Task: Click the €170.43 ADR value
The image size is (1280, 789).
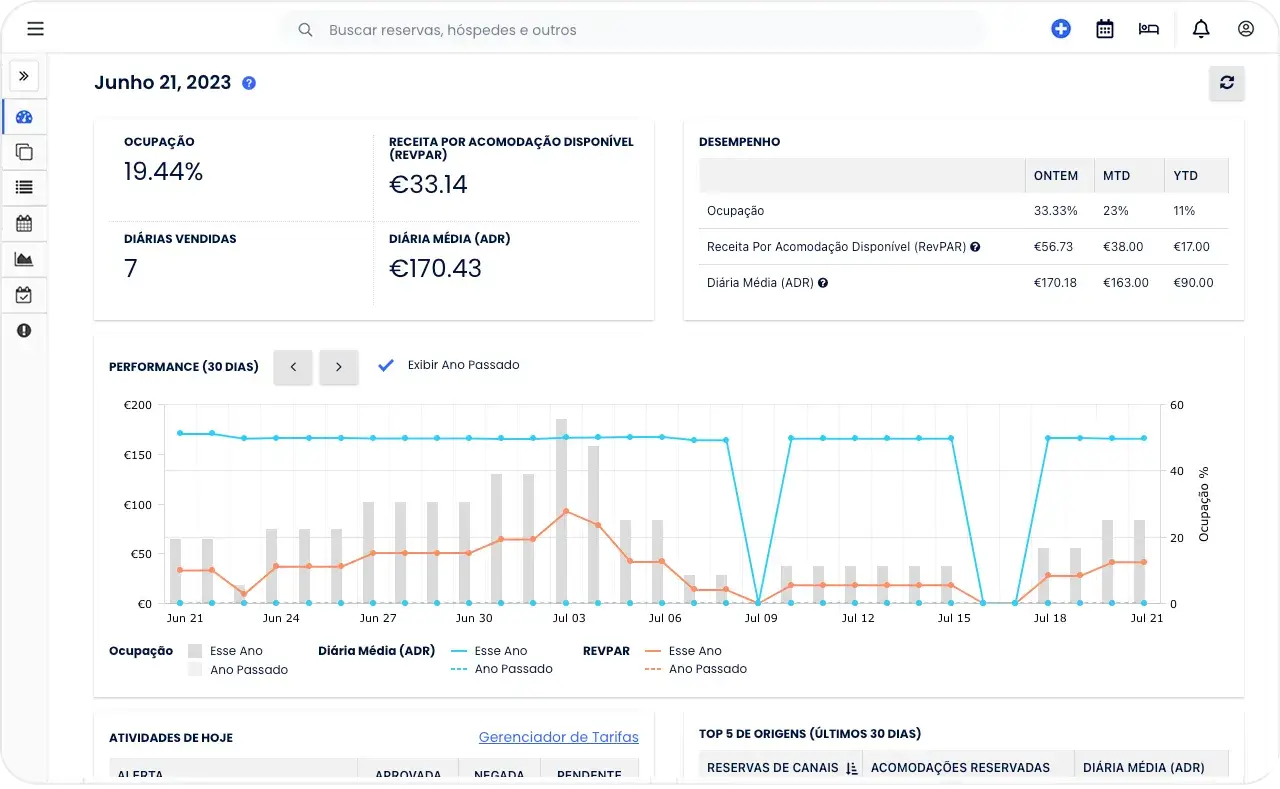Action: coord(435,268)
